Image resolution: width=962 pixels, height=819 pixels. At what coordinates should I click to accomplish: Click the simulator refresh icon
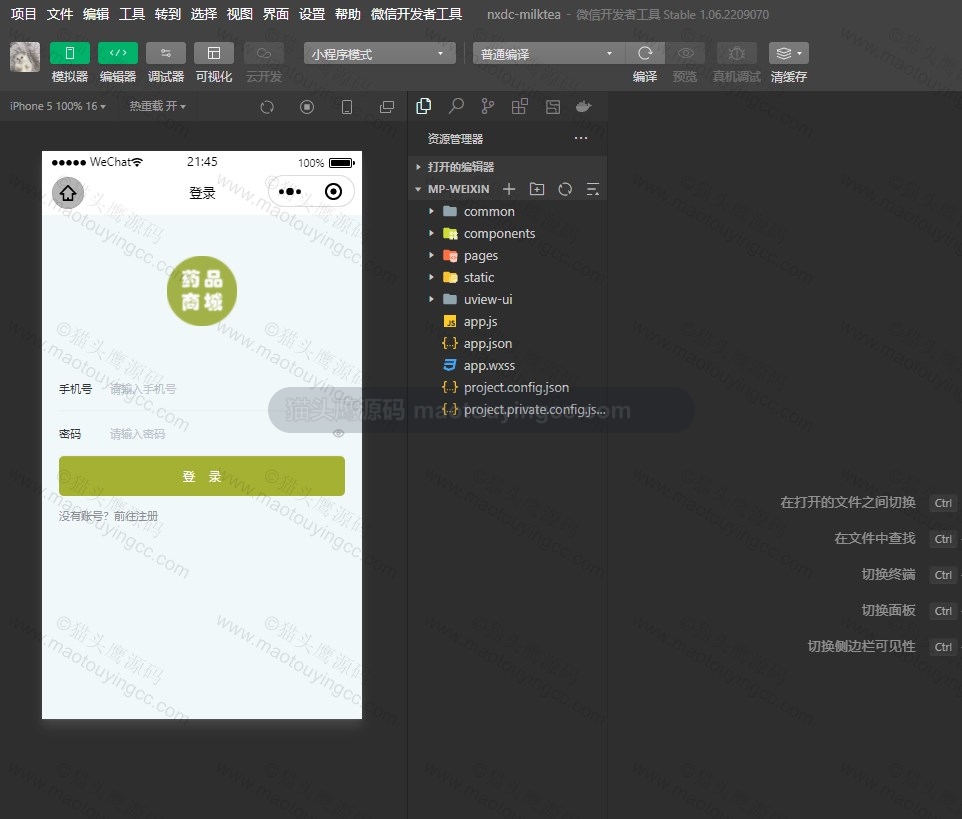click(267, 107)
